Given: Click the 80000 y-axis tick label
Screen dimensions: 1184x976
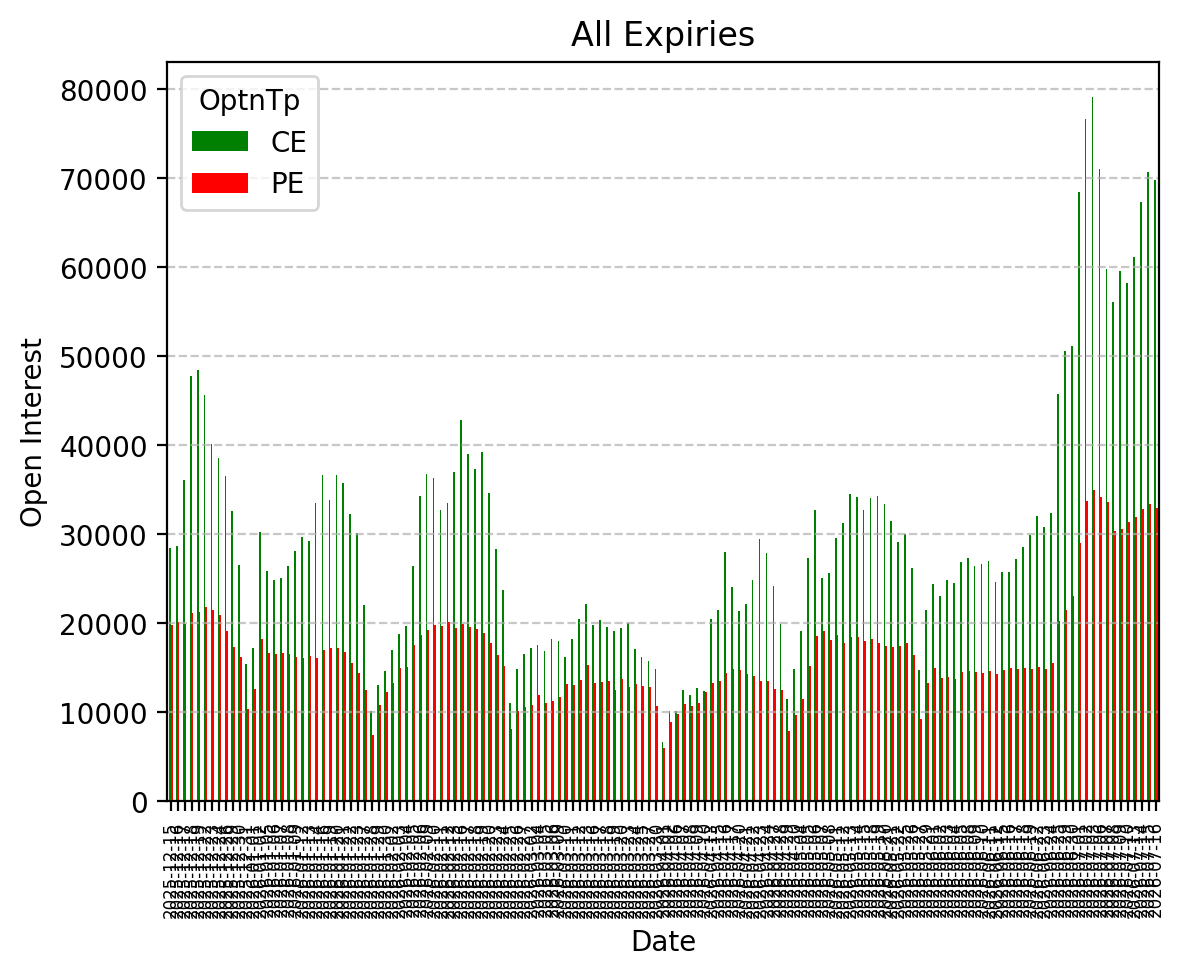Looking at the screenshot, I should point(103,90).
